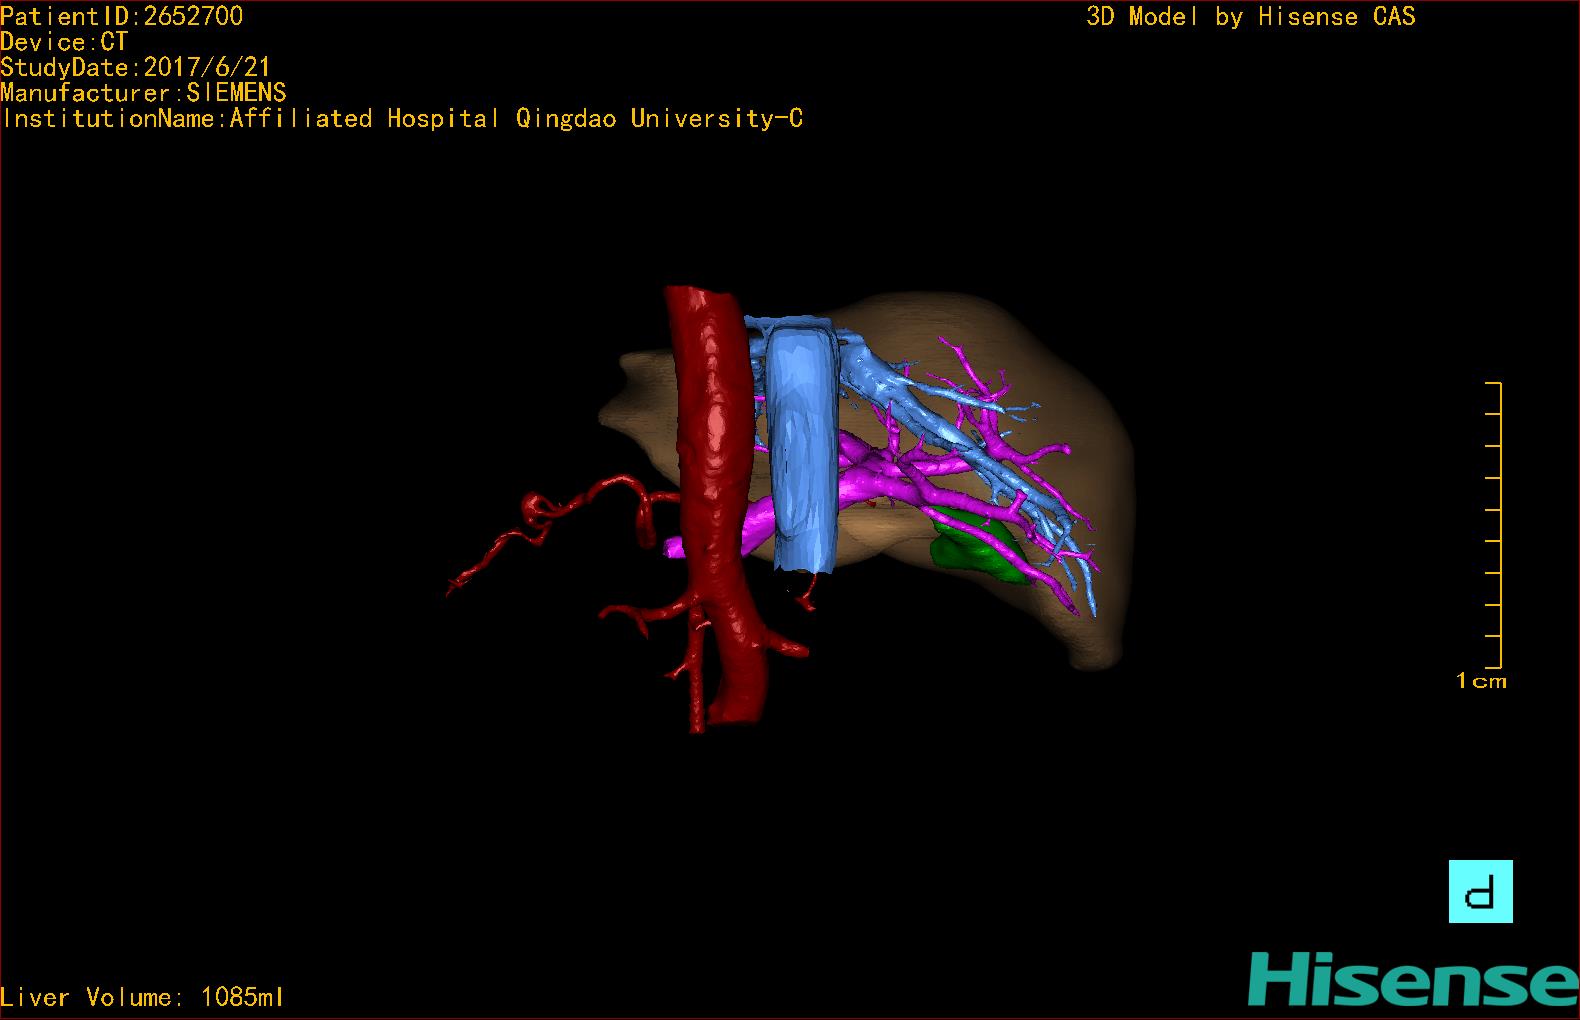Select the InstitutionName Affiliated Hospital Qingdao University text
The height and width of the screenshot is (1020, 1580).
coord(403,119)
